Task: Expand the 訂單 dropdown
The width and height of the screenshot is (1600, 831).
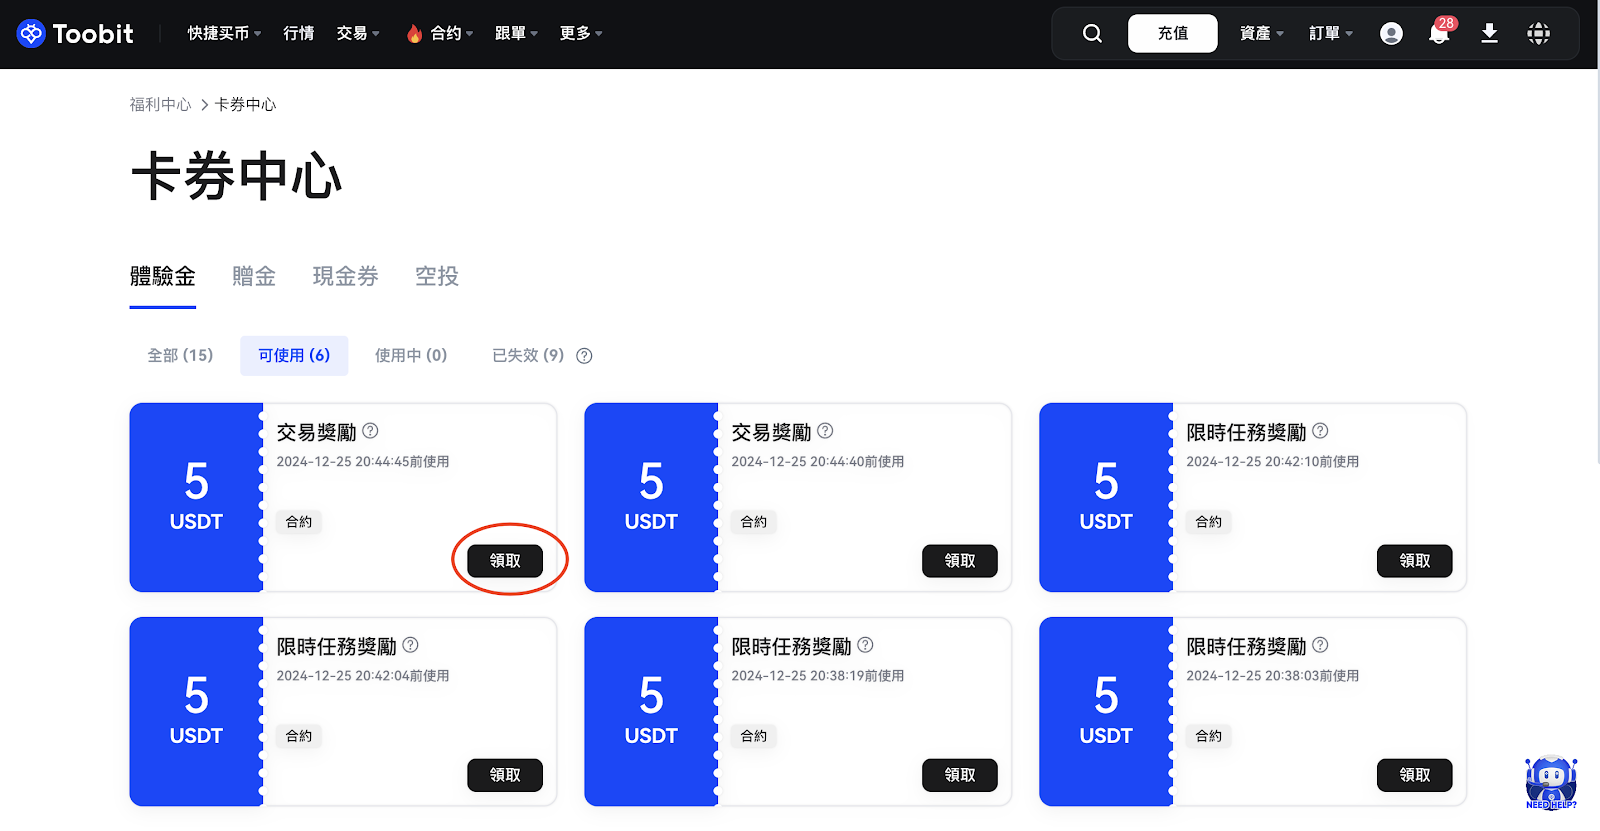Action: point(1331,34)
